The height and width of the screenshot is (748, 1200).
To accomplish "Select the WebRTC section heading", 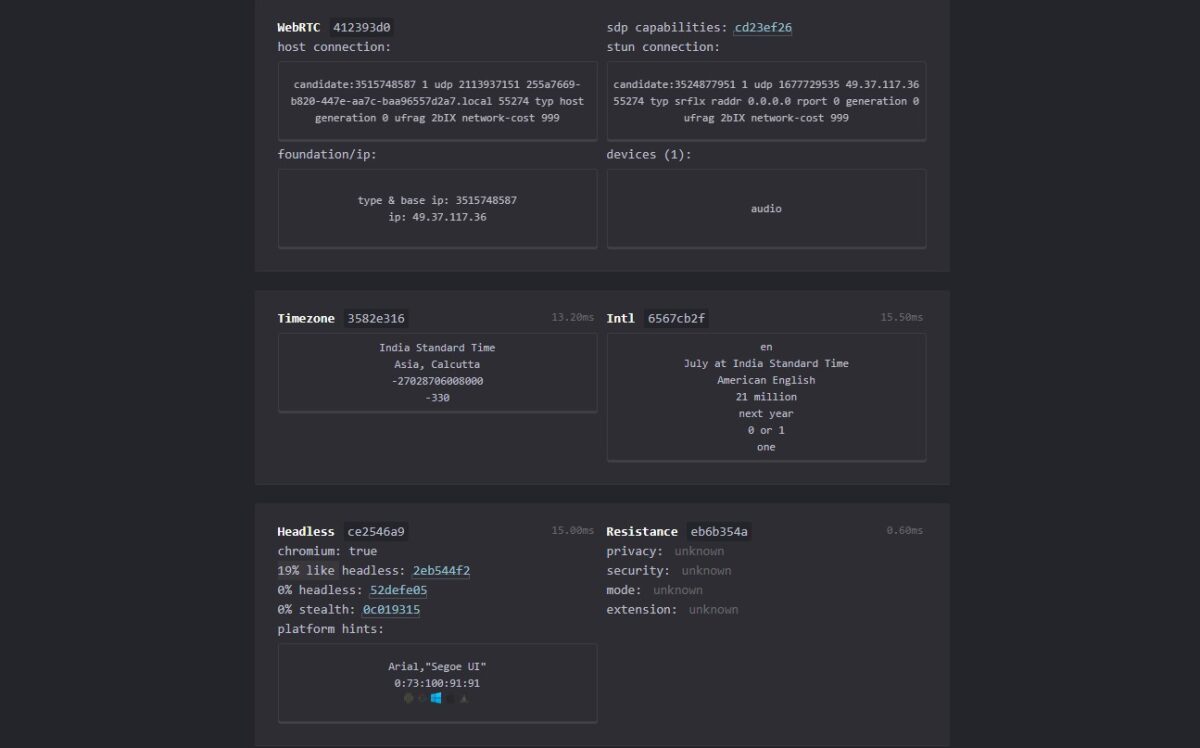I will [299, 28].
